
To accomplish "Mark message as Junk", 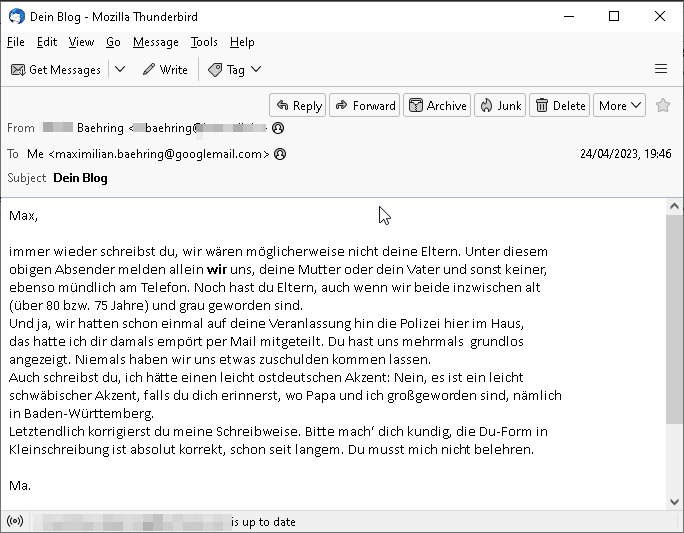I will point(500,105).
